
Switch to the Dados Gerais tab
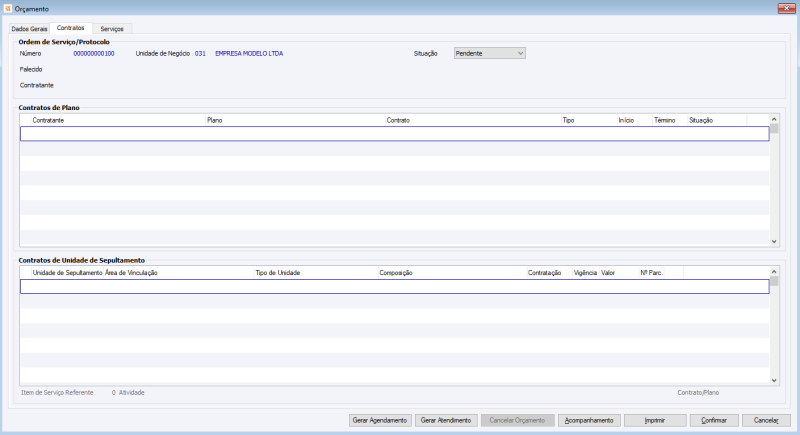point(29,29)
